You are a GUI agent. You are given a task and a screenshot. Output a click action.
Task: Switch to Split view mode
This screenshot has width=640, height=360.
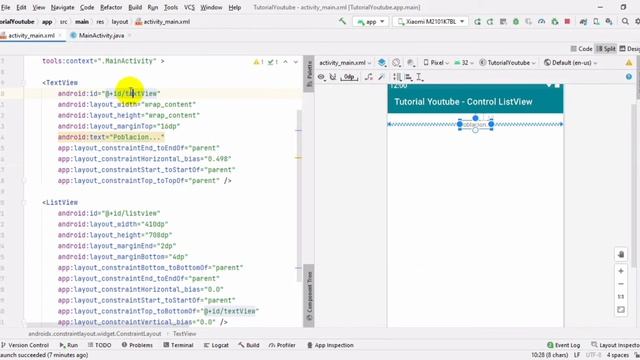point(605,49)
